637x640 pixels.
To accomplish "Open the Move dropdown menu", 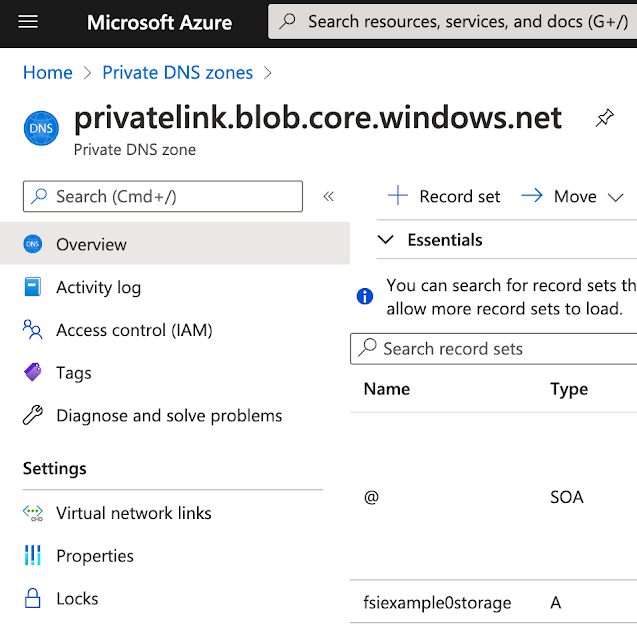I will pos(574,197).
